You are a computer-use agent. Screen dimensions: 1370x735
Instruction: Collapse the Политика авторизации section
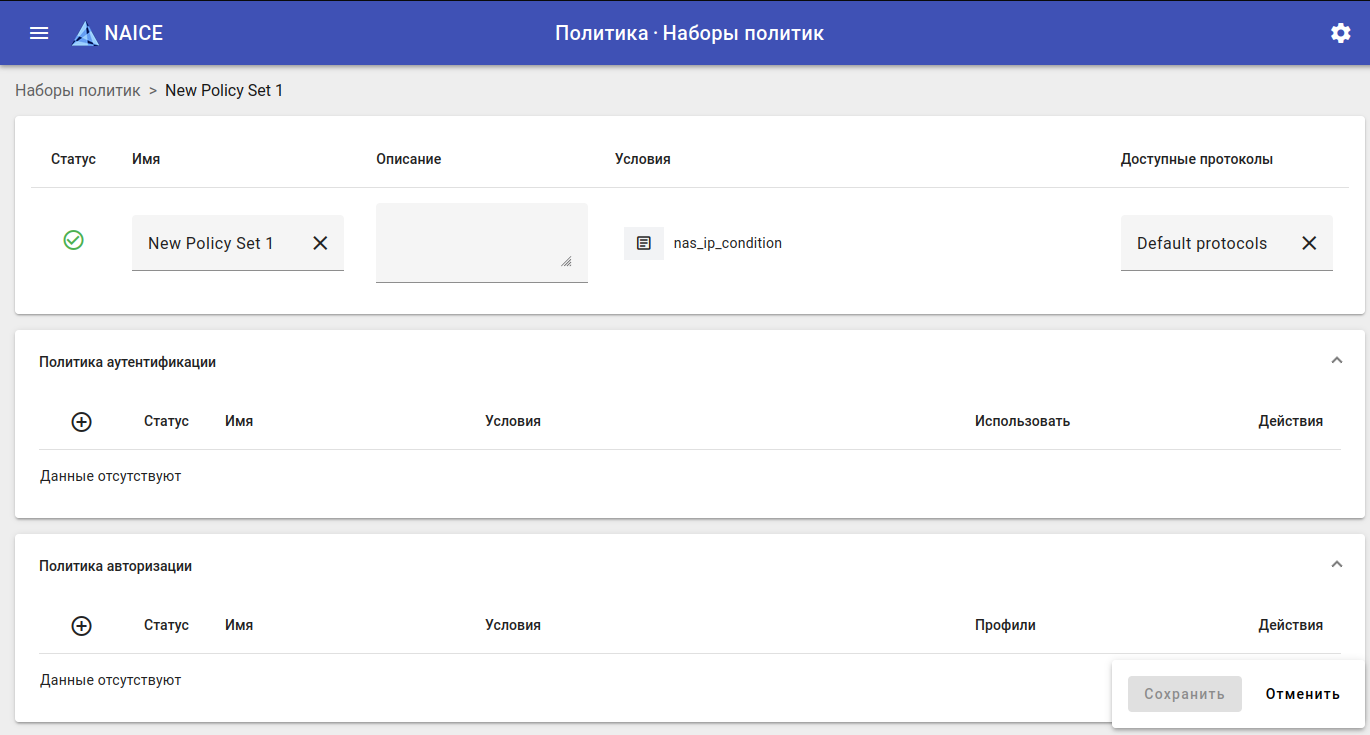click(1337, 564)
